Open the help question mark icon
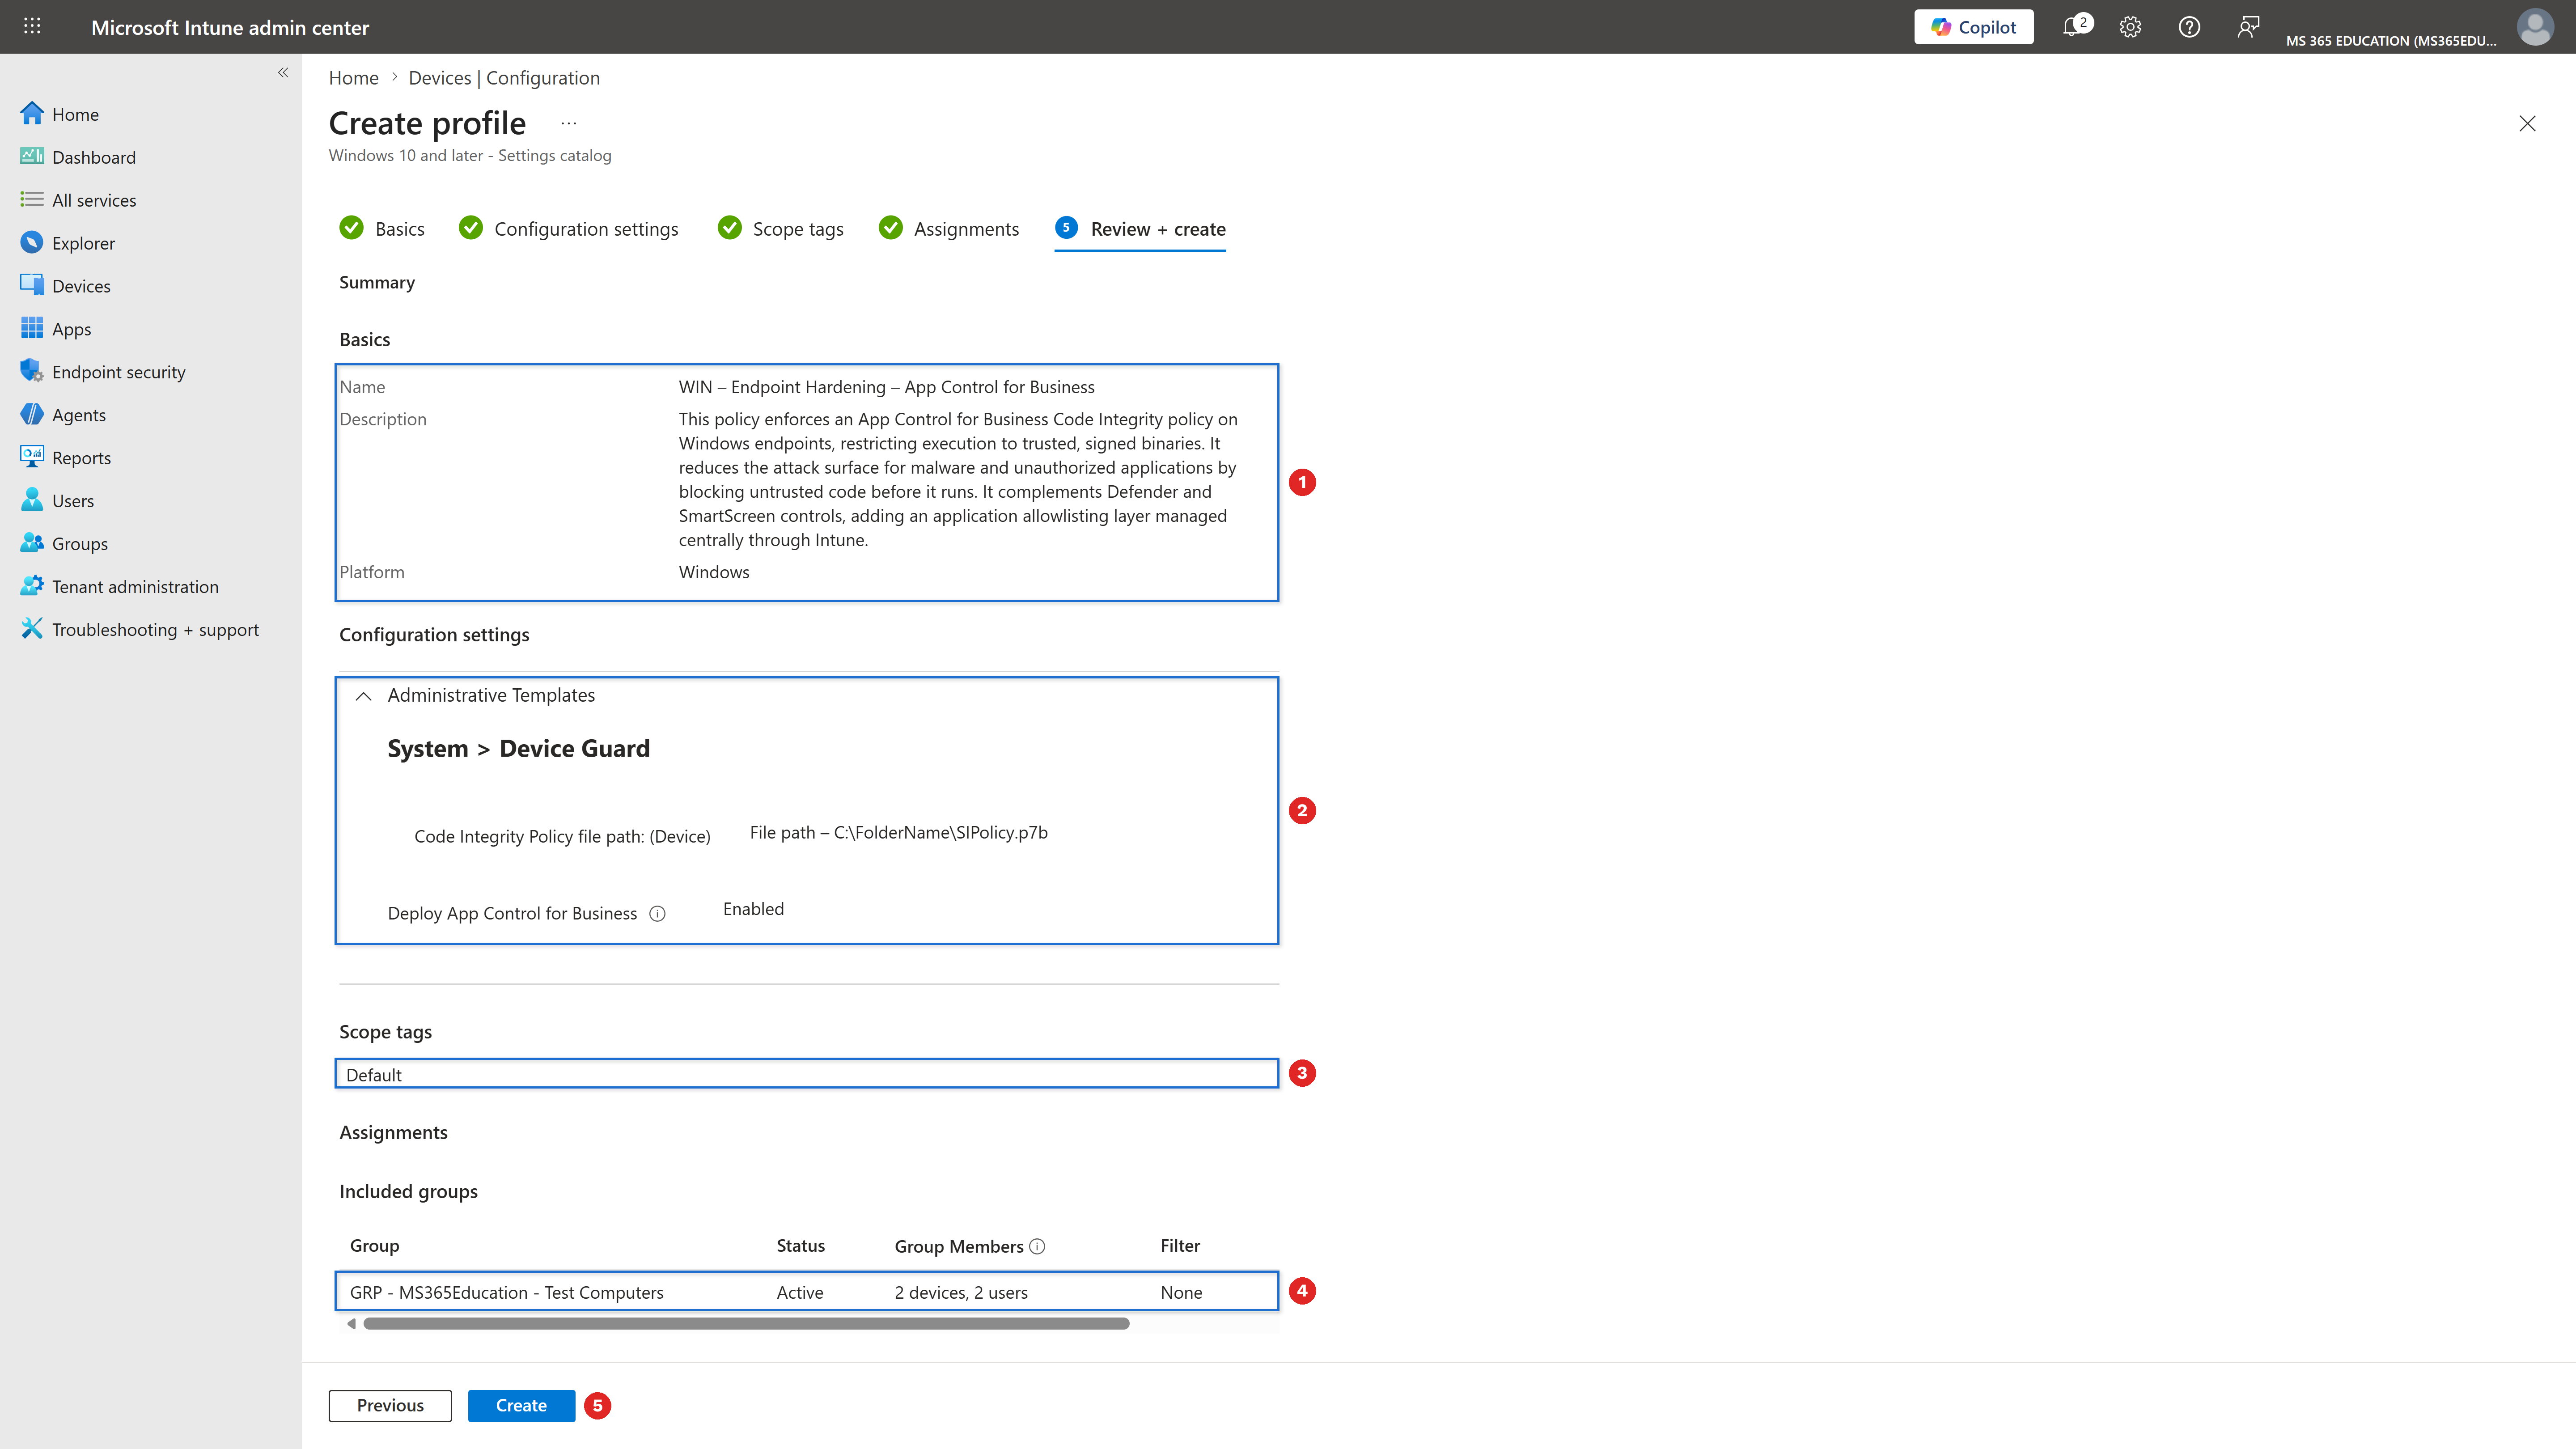The image size is (2576, 1449). [x=2189, y=27]
